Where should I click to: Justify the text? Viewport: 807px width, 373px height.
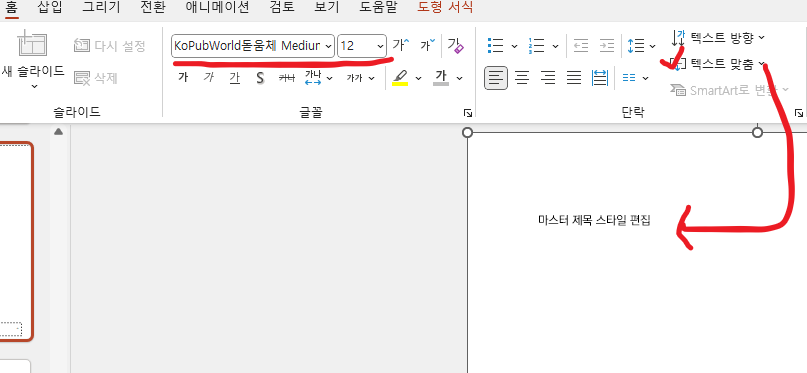[574, 78]
